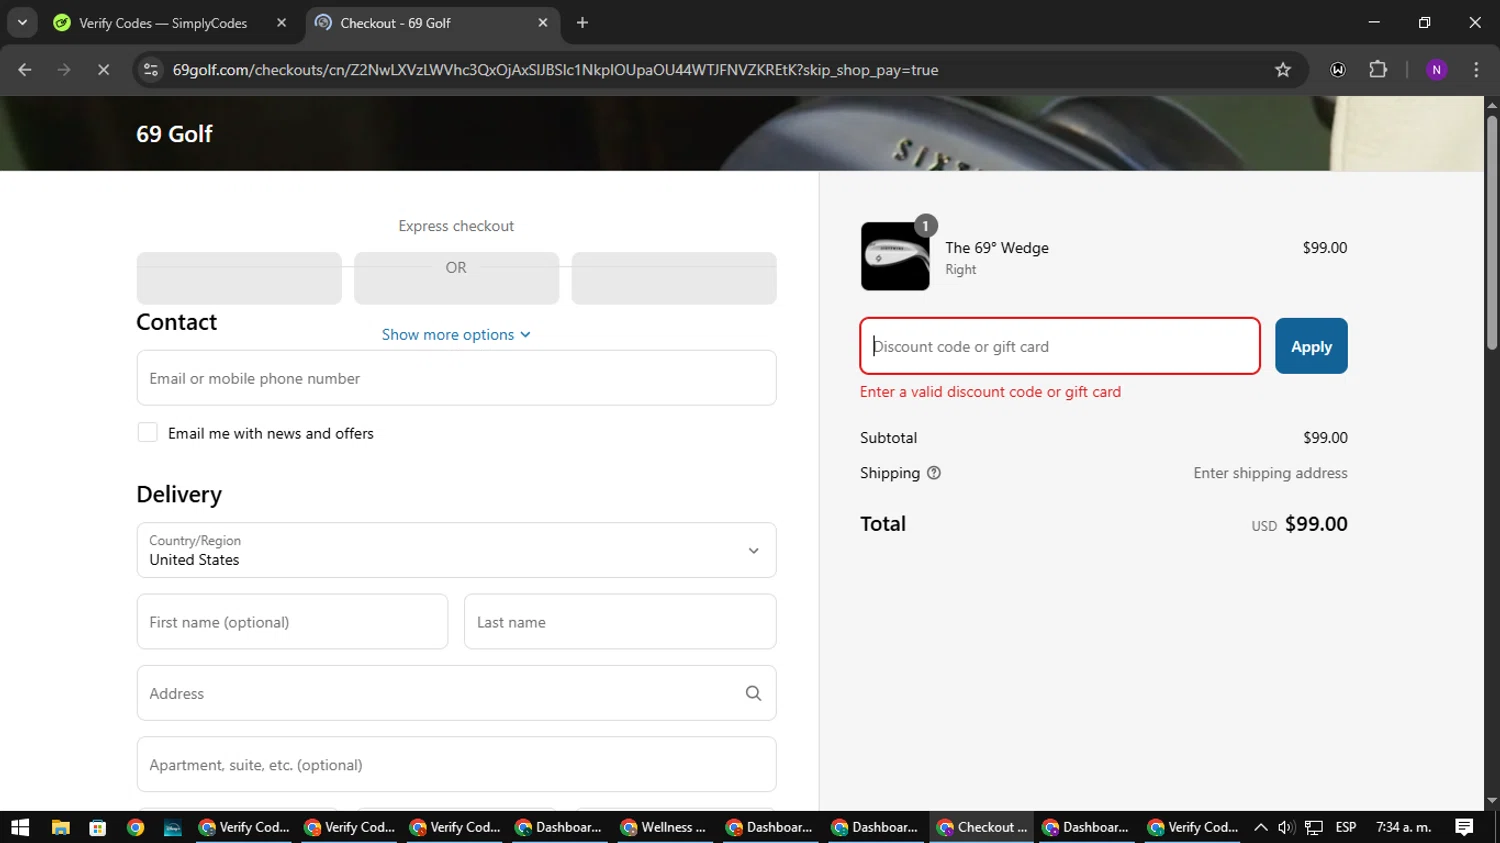Click the Last name field
Screen dimensions: 1500x843
point(620,622)
